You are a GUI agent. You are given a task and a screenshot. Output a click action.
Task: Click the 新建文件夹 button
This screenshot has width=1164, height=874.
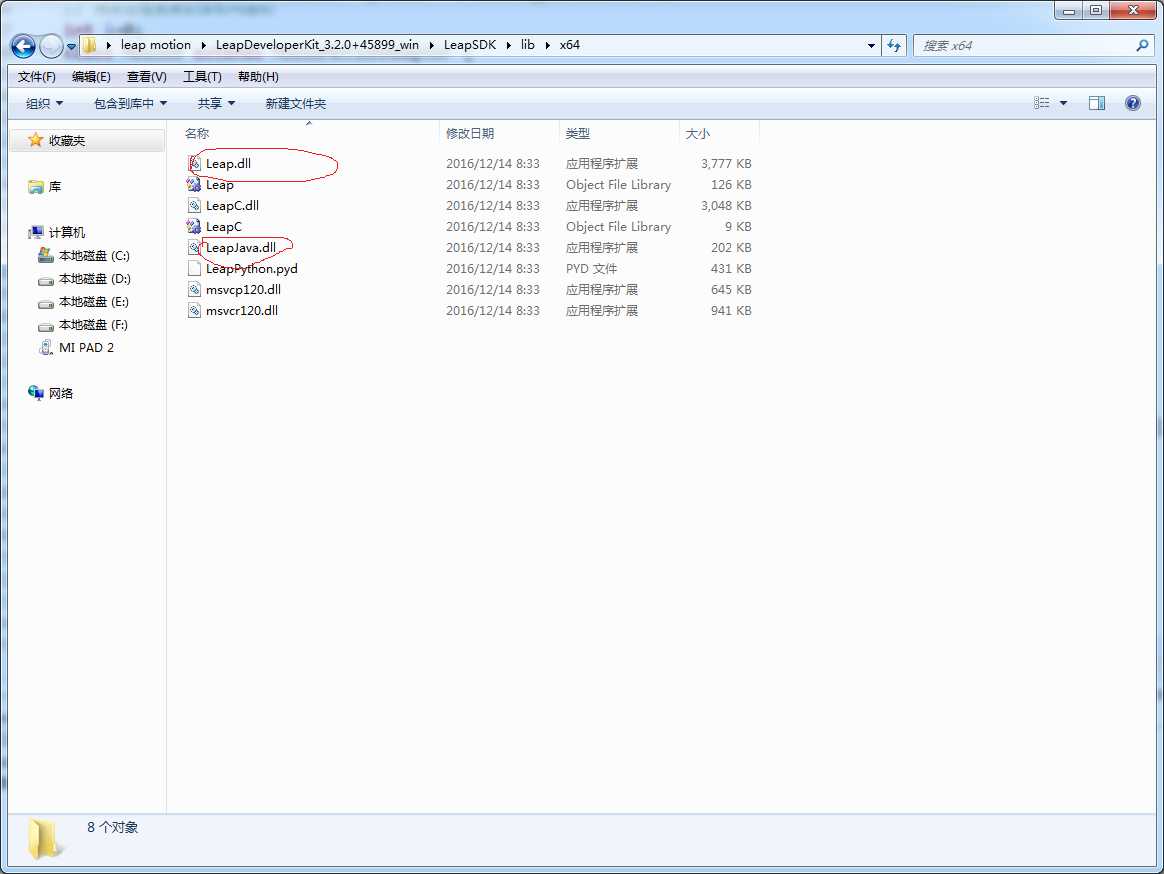295,103
